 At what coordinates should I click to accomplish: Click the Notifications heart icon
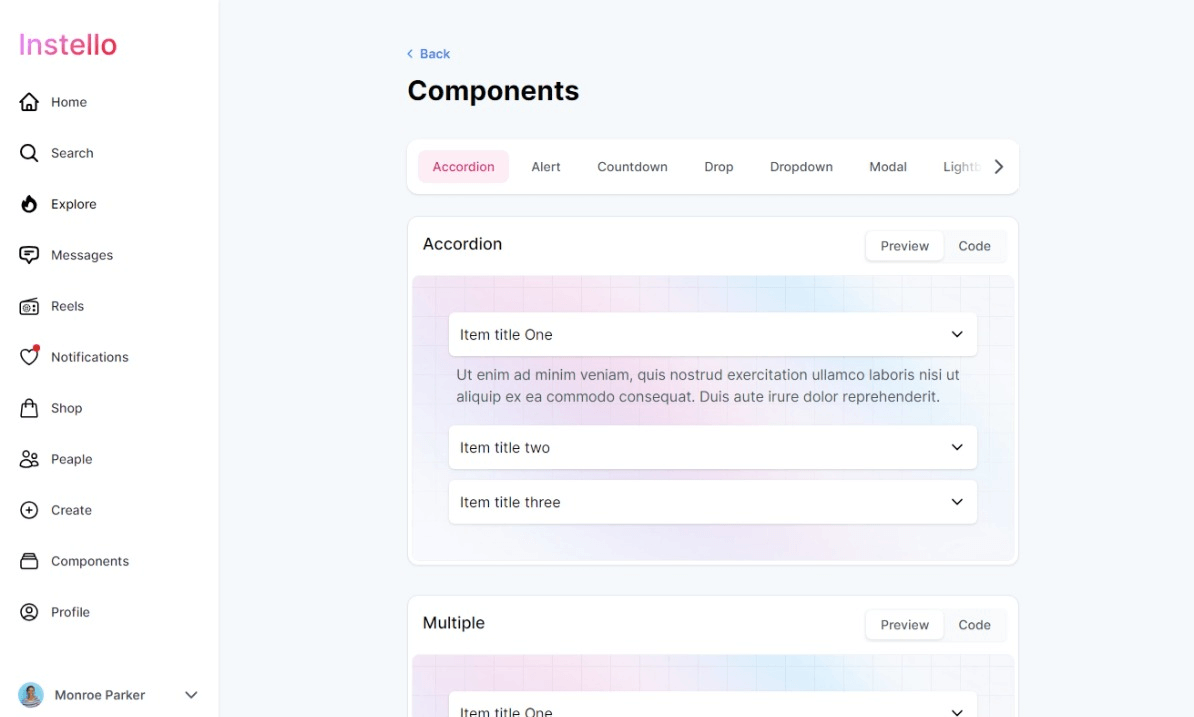pos(29,357)
